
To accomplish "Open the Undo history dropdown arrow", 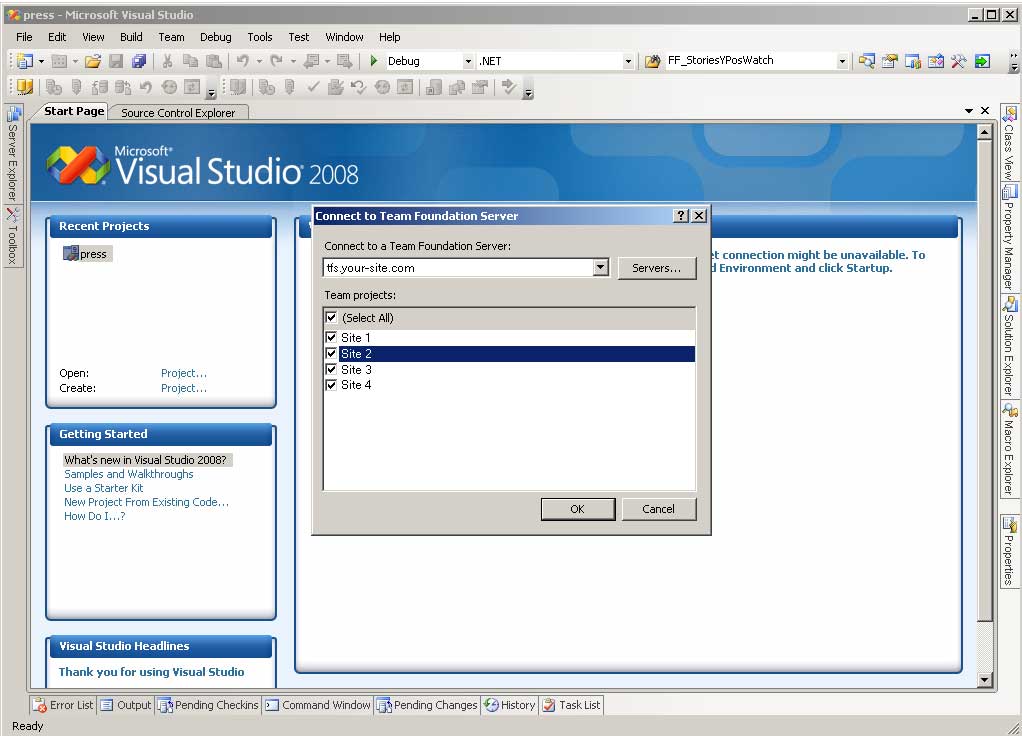I will click(x=259, y=61).
